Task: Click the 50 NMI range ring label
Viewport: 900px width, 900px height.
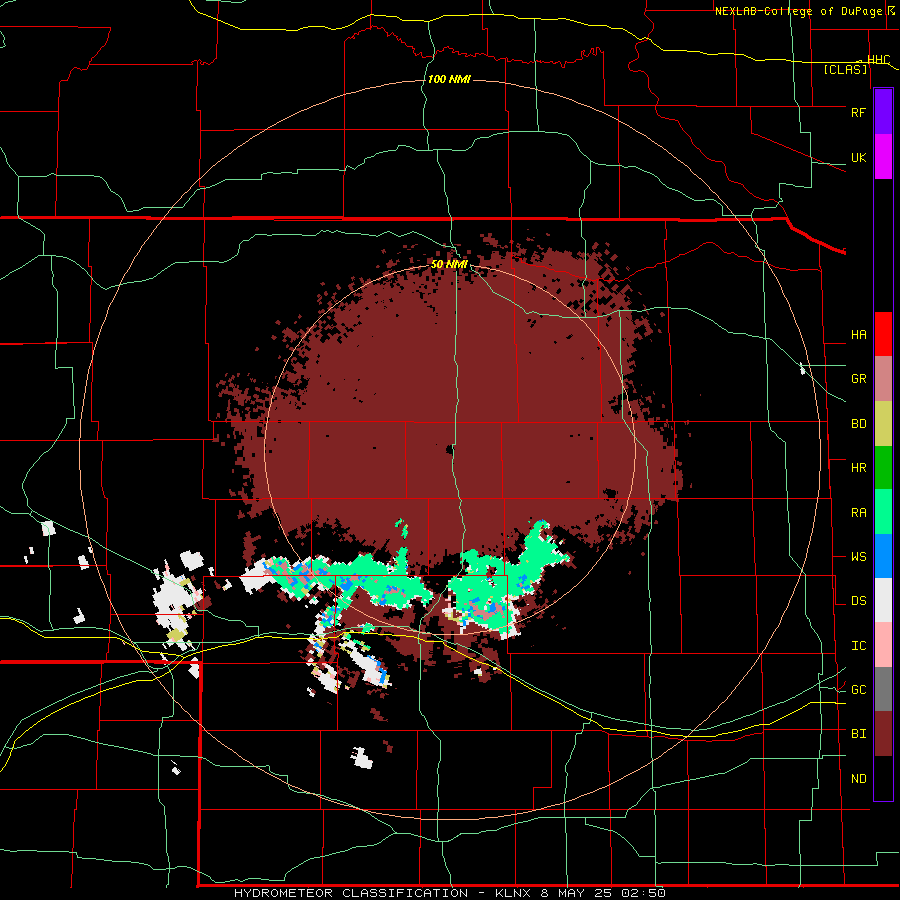Action: point(449,264)
